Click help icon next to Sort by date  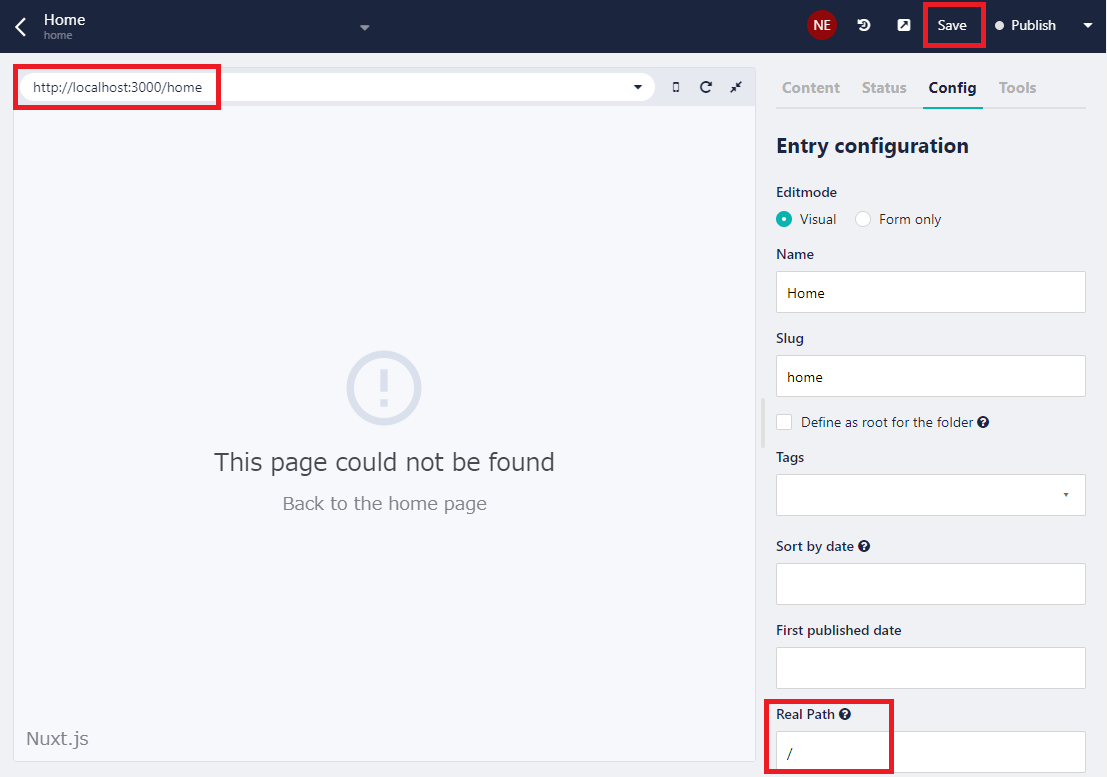click(x=864, y=546)
